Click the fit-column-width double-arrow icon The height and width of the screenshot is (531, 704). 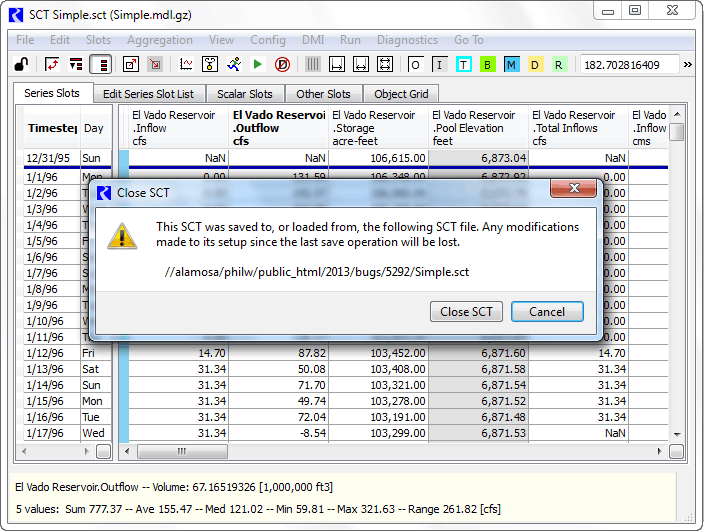coord(361,65)
